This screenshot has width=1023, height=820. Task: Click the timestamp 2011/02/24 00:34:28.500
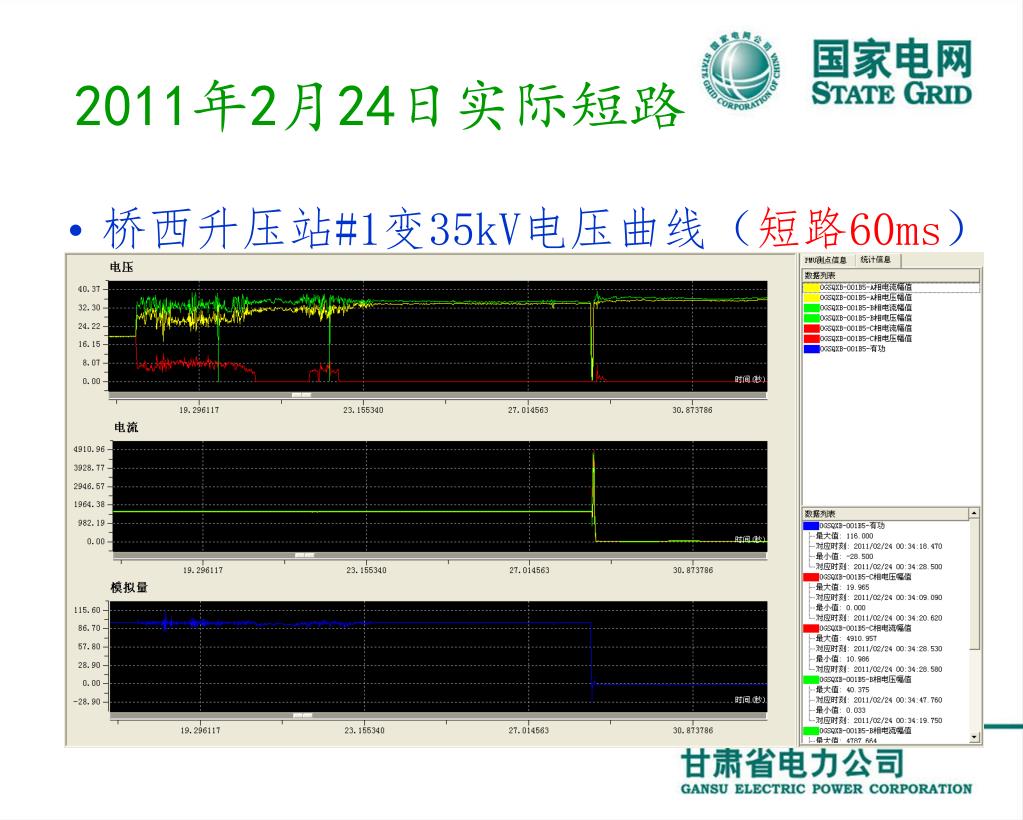pos(898,567)
